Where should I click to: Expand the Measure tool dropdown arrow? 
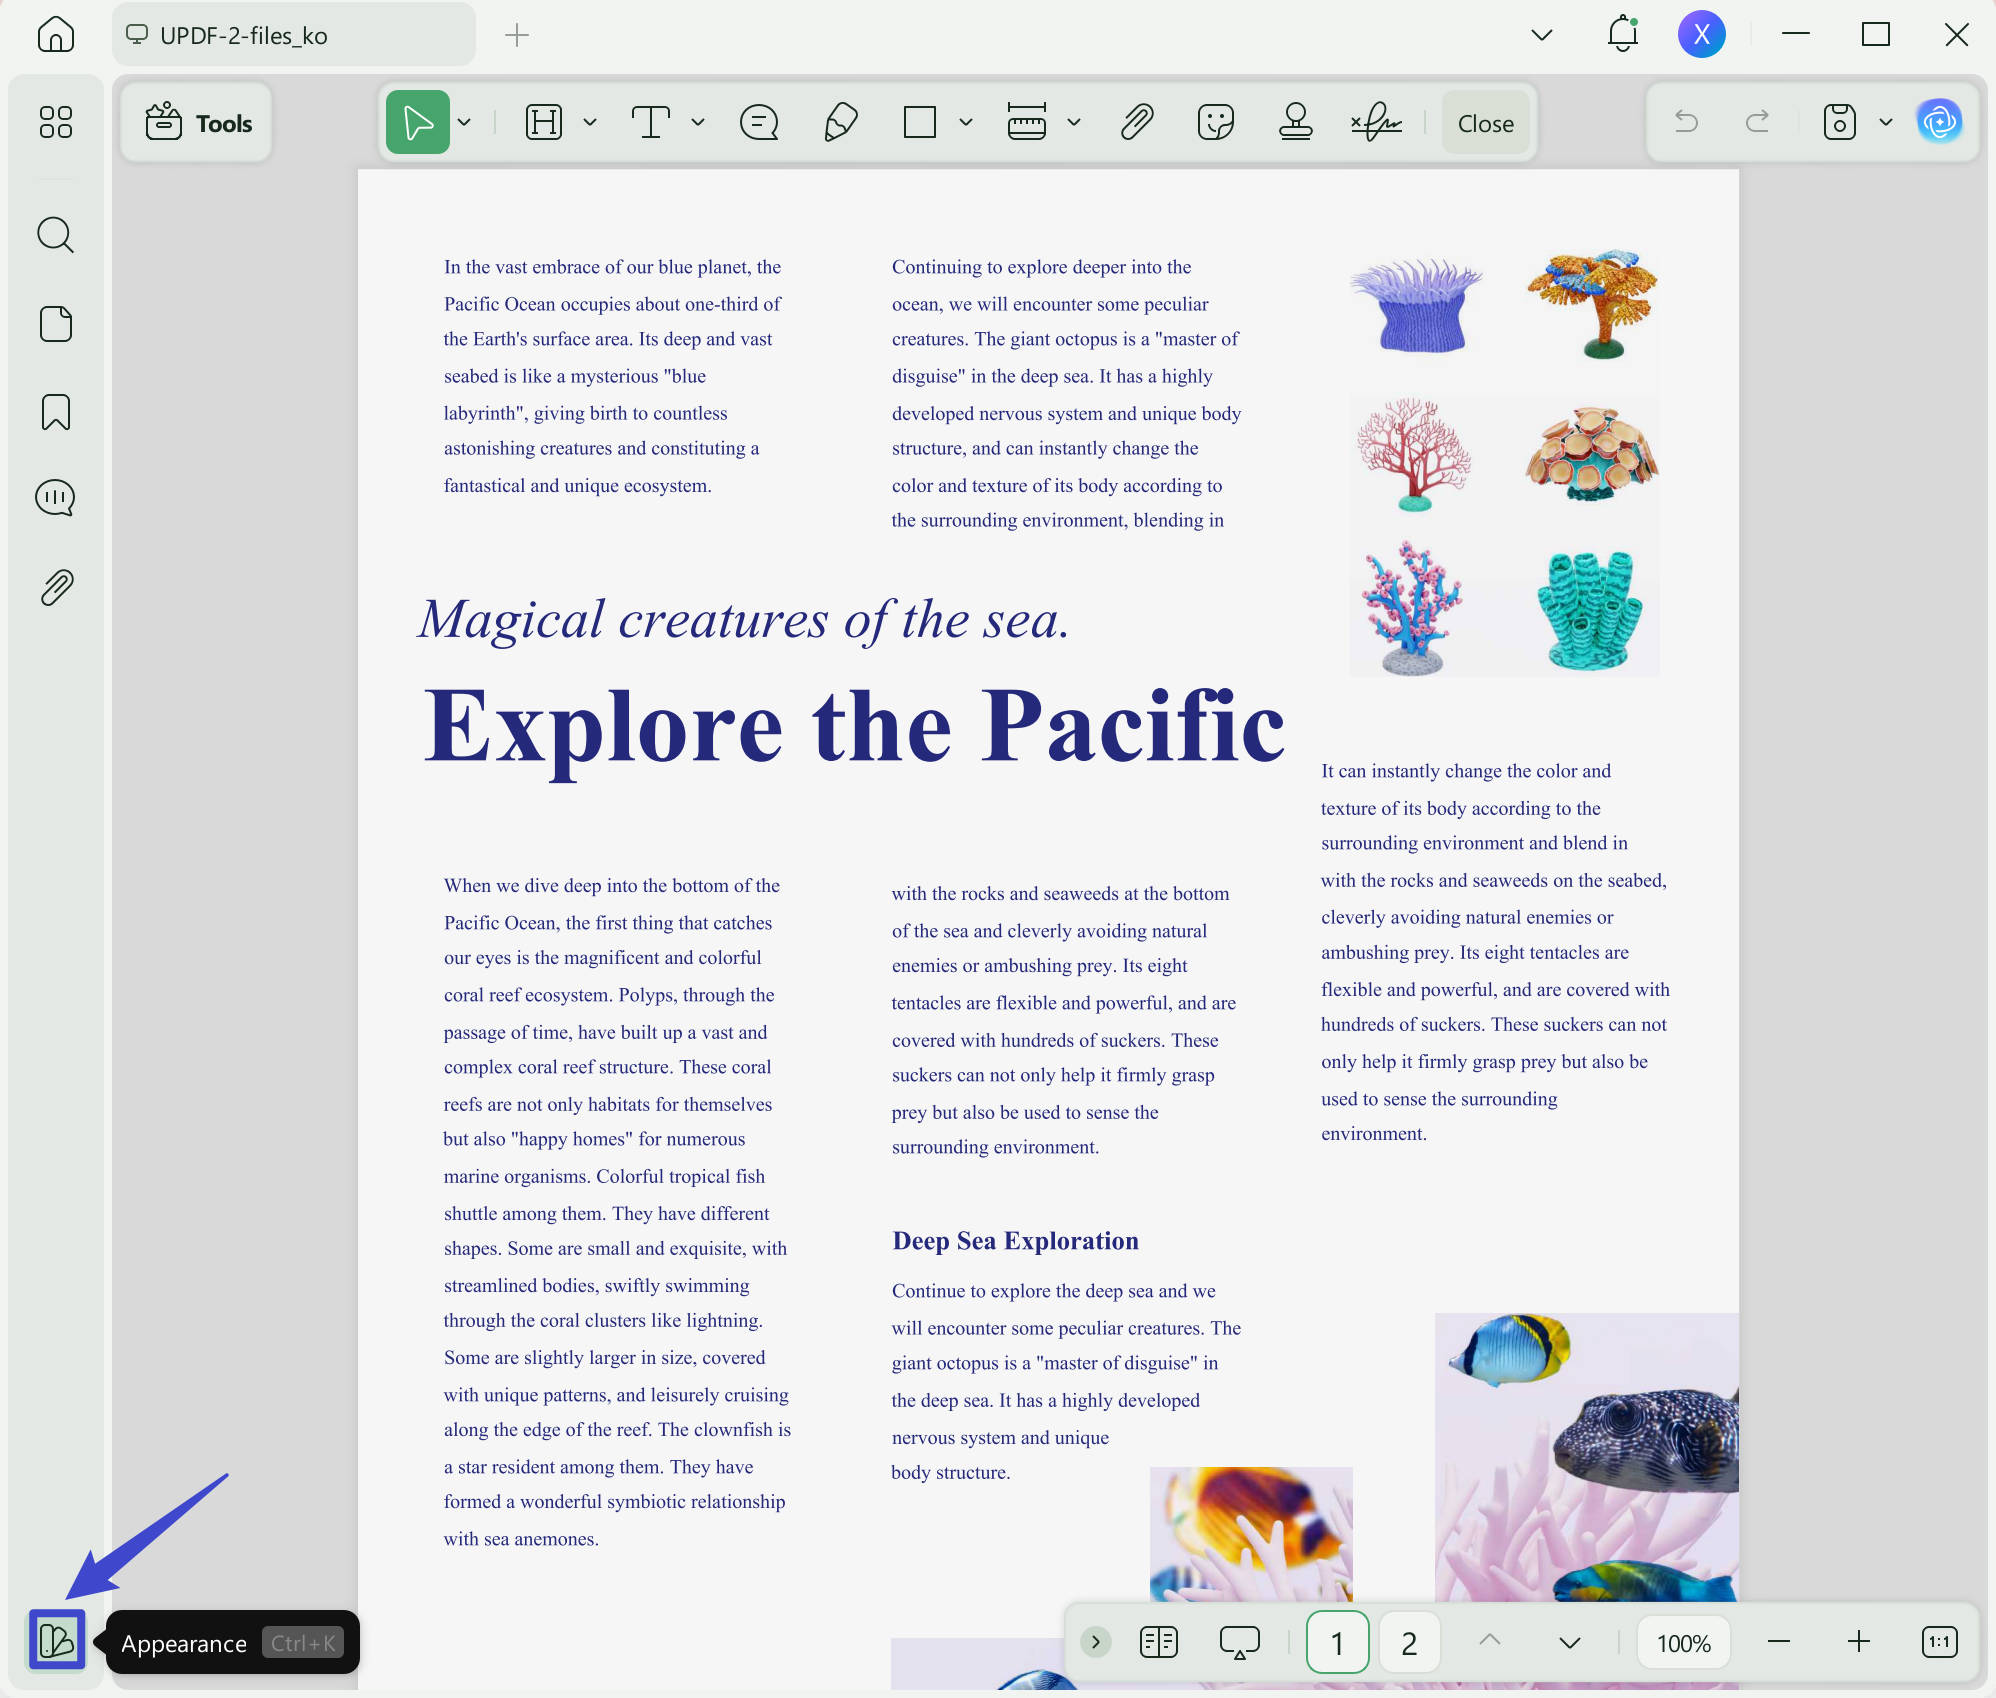1074,123
